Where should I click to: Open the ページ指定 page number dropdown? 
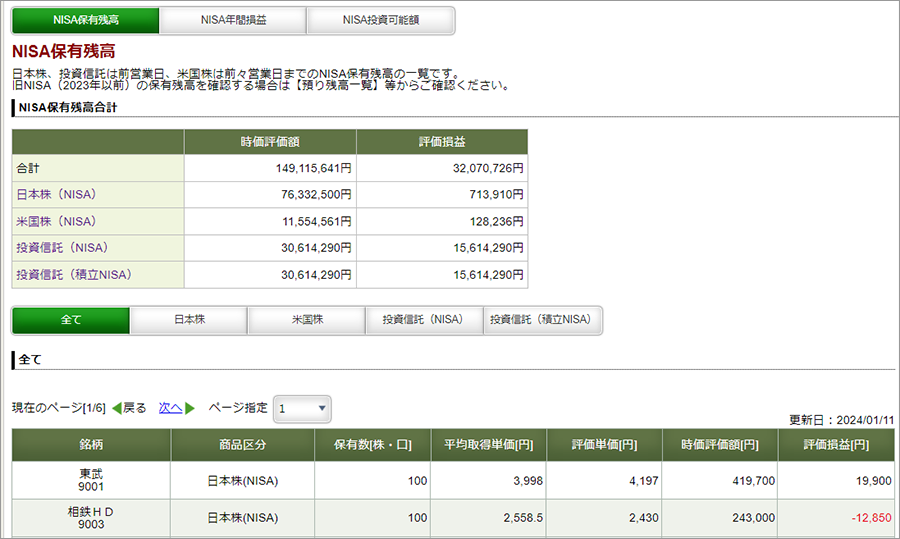pos(302,409)
